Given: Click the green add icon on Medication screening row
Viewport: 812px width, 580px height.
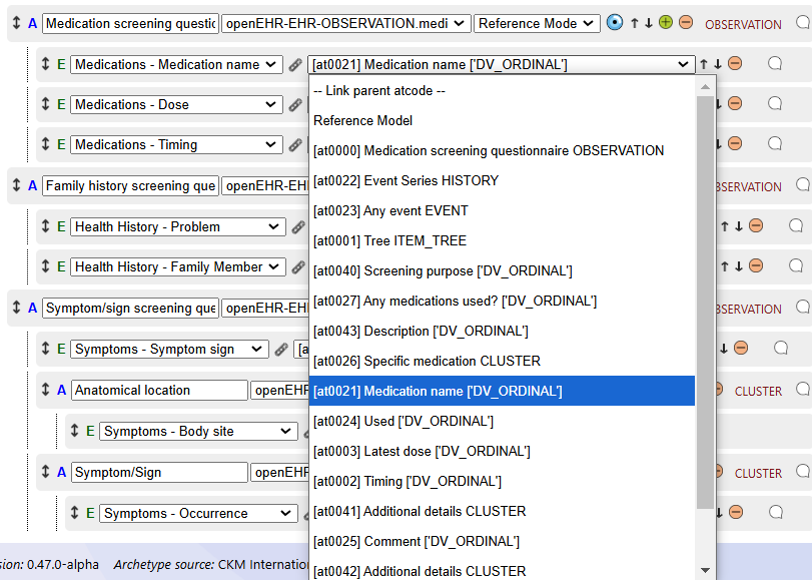Looking at the screenshot, I should (666, 23).
